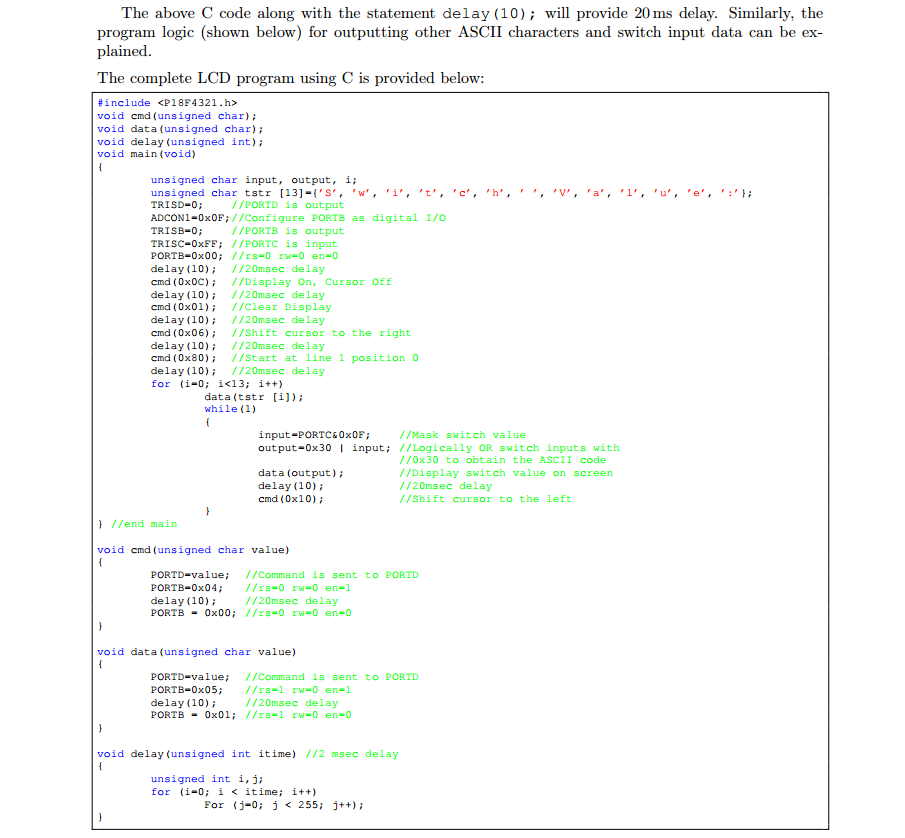Select 'void data(unsigned char);' prototype line

coord(180,129)
